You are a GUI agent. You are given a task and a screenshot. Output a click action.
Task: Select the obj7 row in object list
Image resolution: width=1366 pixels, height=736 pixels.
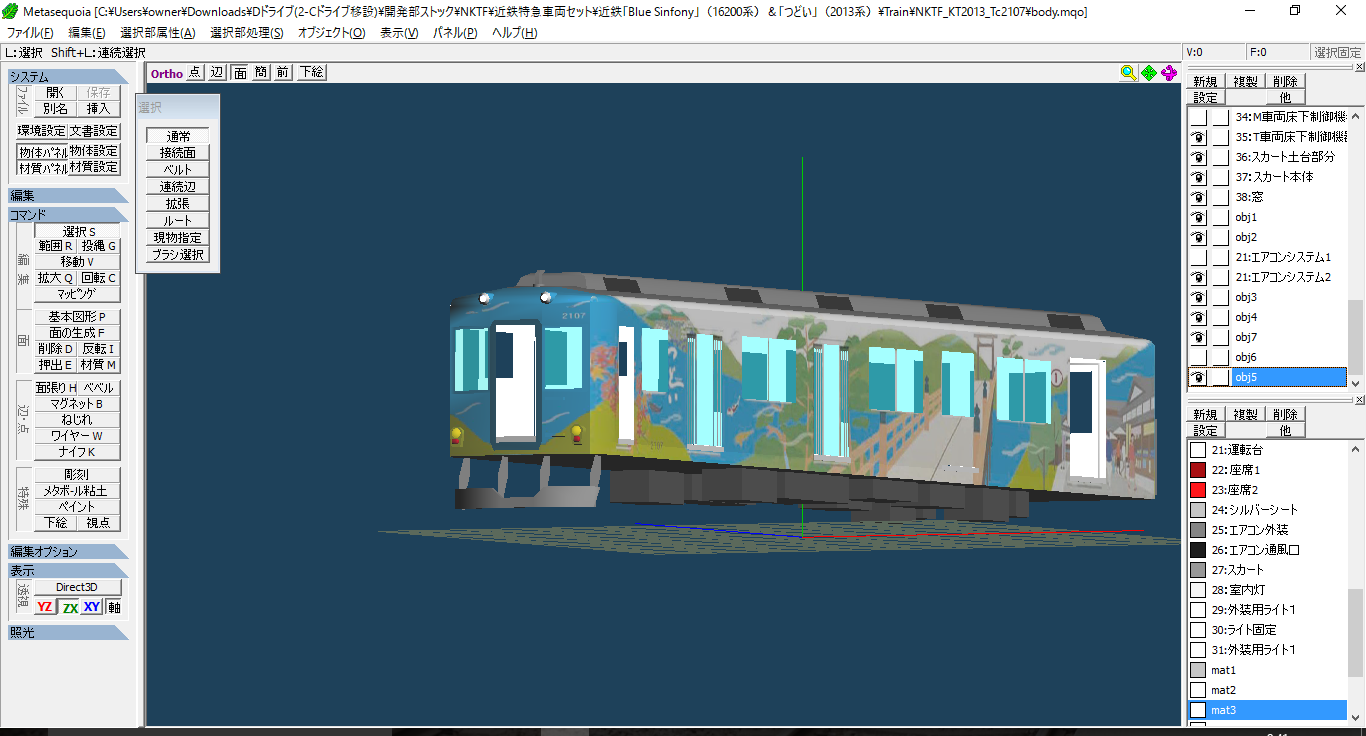click(1267, 337)
